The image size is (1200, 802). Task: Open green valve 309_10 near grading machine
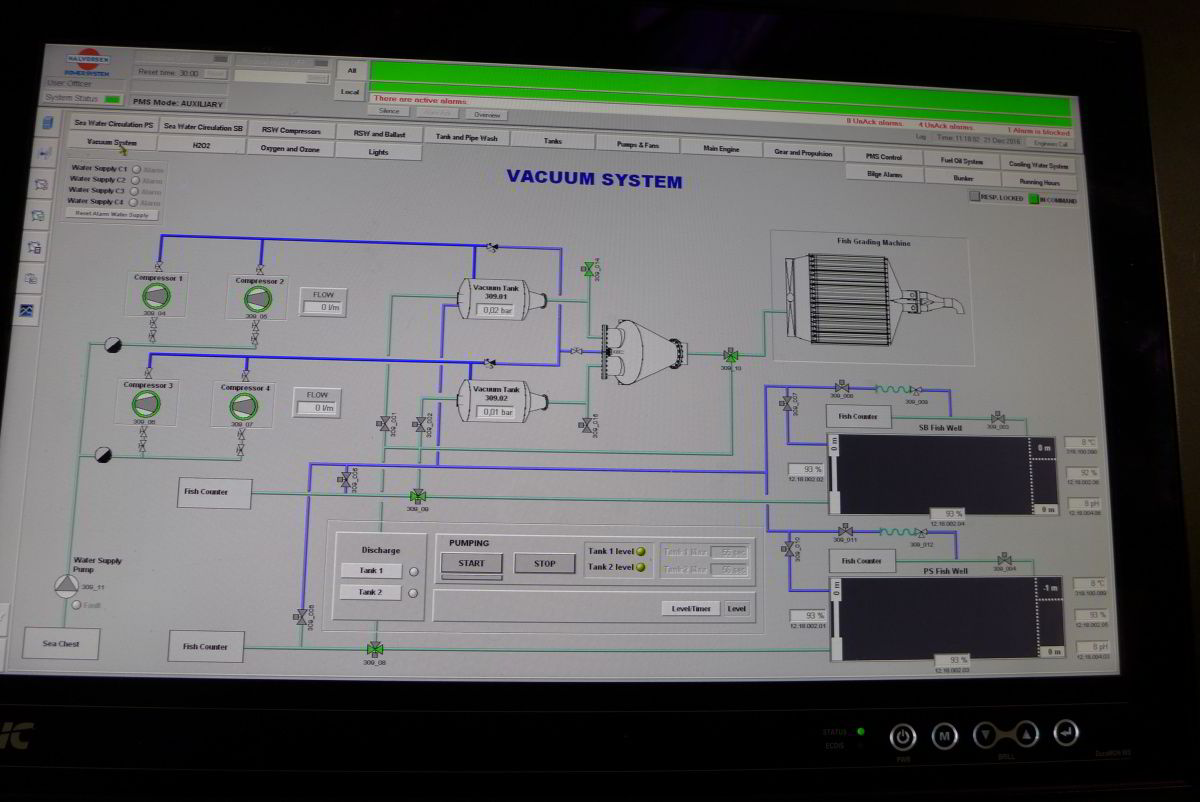point(731,355)
